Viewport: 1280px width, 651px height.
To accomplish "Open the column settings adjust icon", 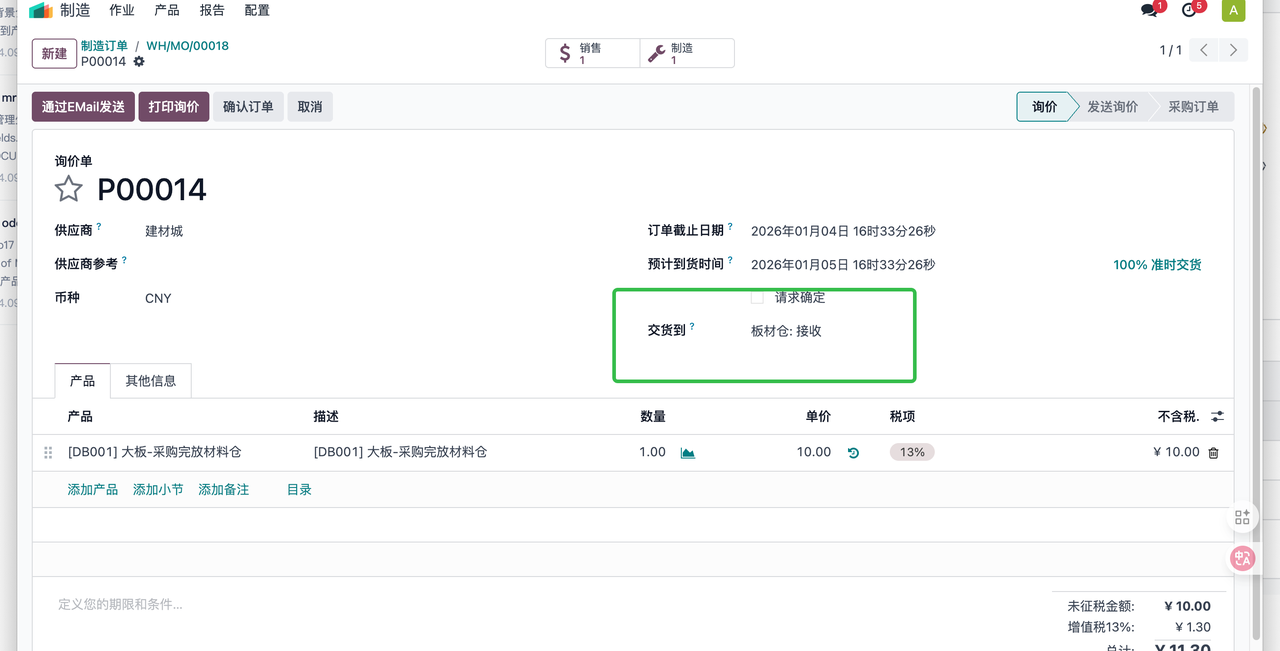I will point(1217,416).
